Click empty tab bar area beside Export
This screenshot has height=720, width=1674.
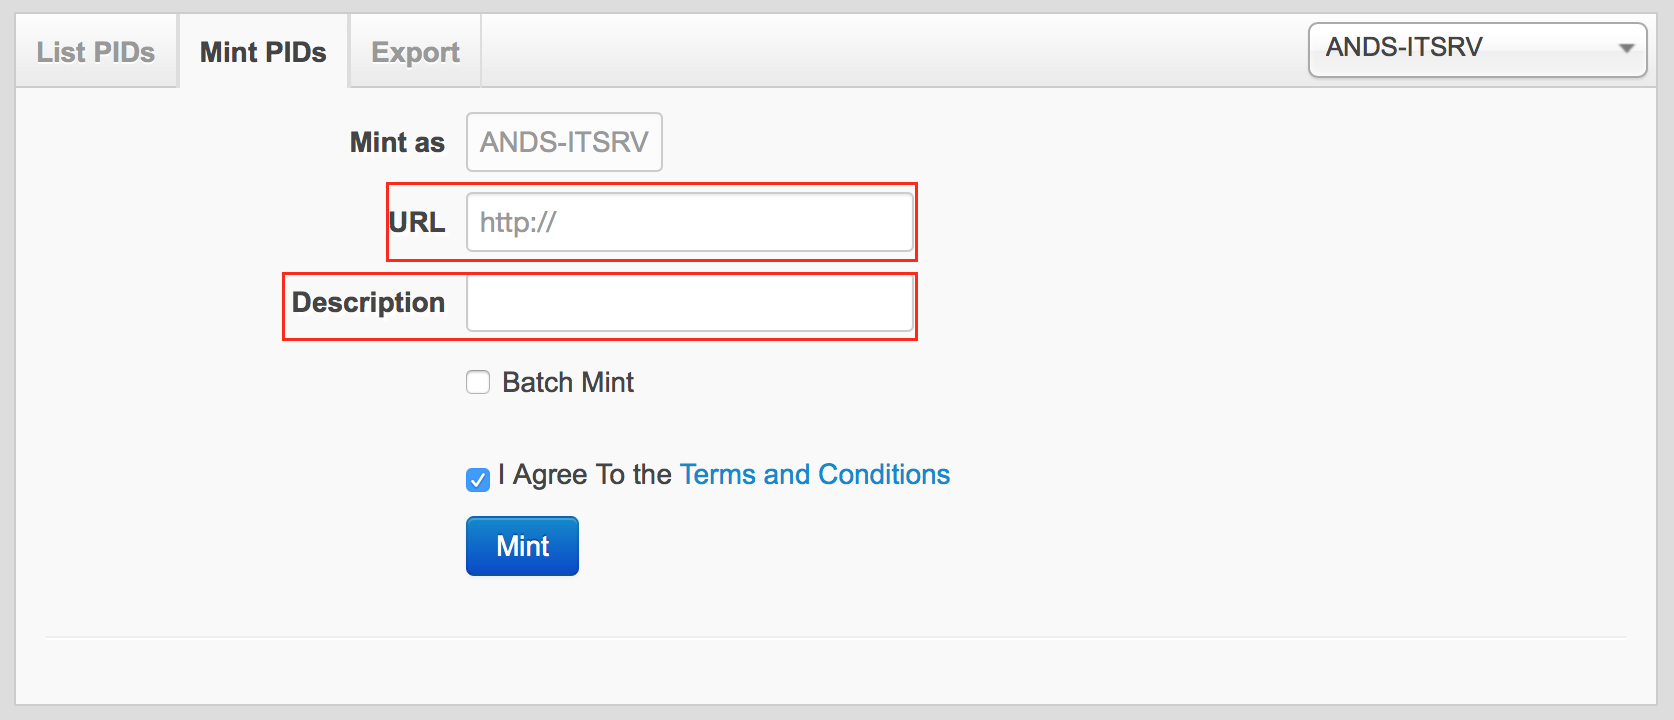point(880,52)
